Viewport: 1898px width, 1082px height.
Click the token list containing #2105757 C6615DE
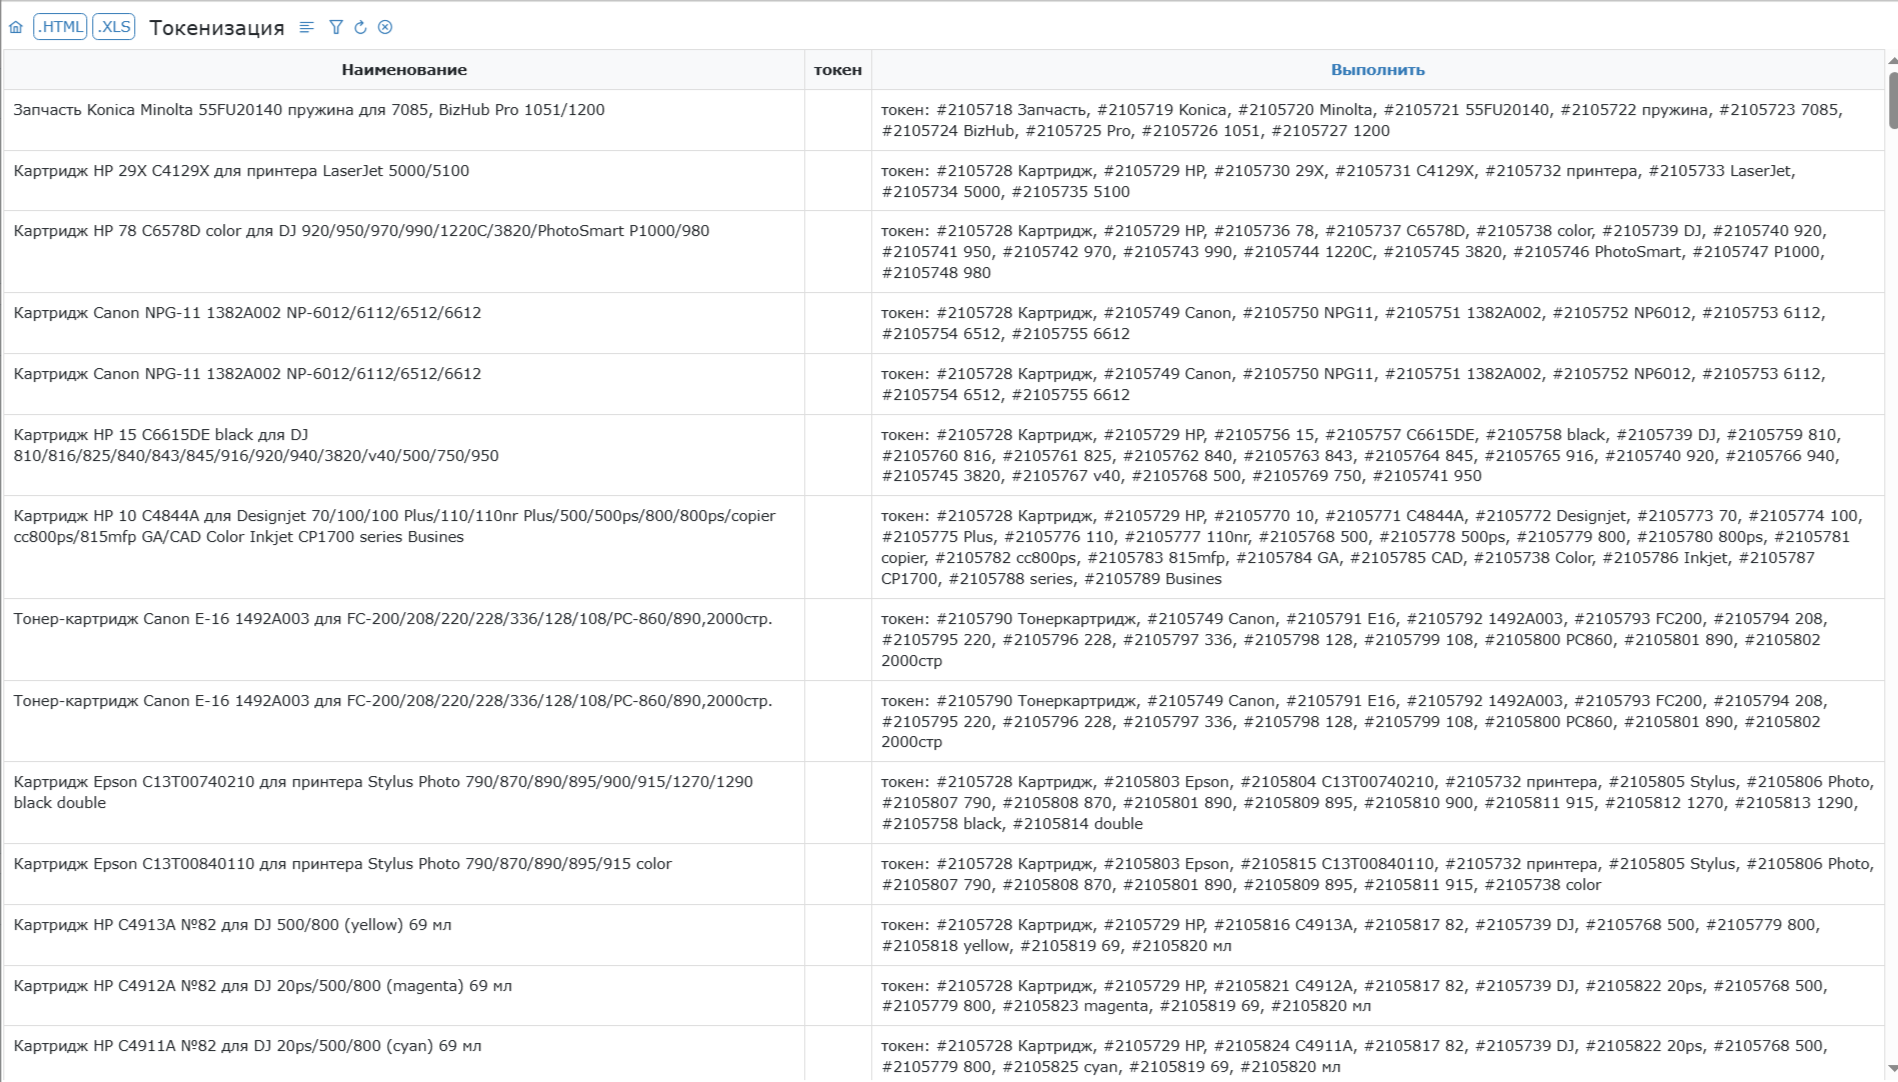click(1361, 455)
